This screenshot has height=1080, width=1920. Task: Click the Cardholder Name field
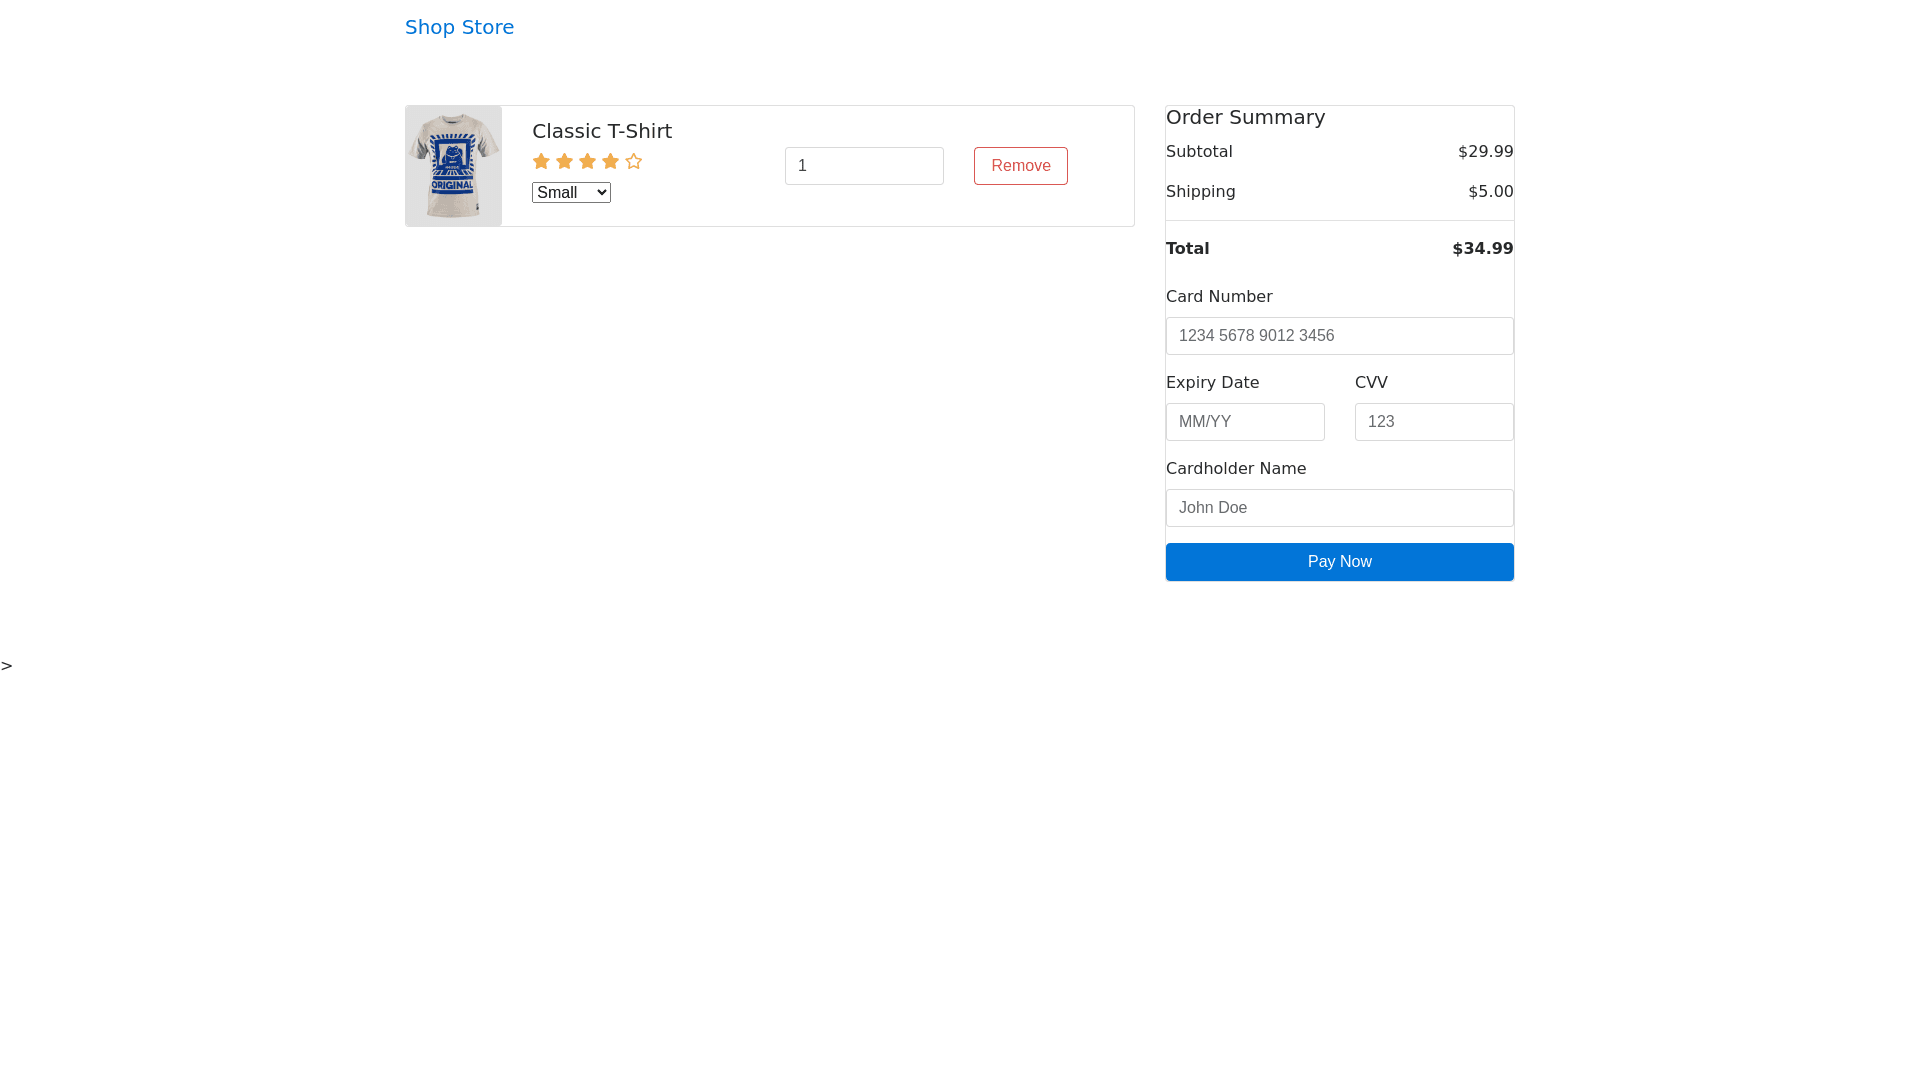[1339, 508]
